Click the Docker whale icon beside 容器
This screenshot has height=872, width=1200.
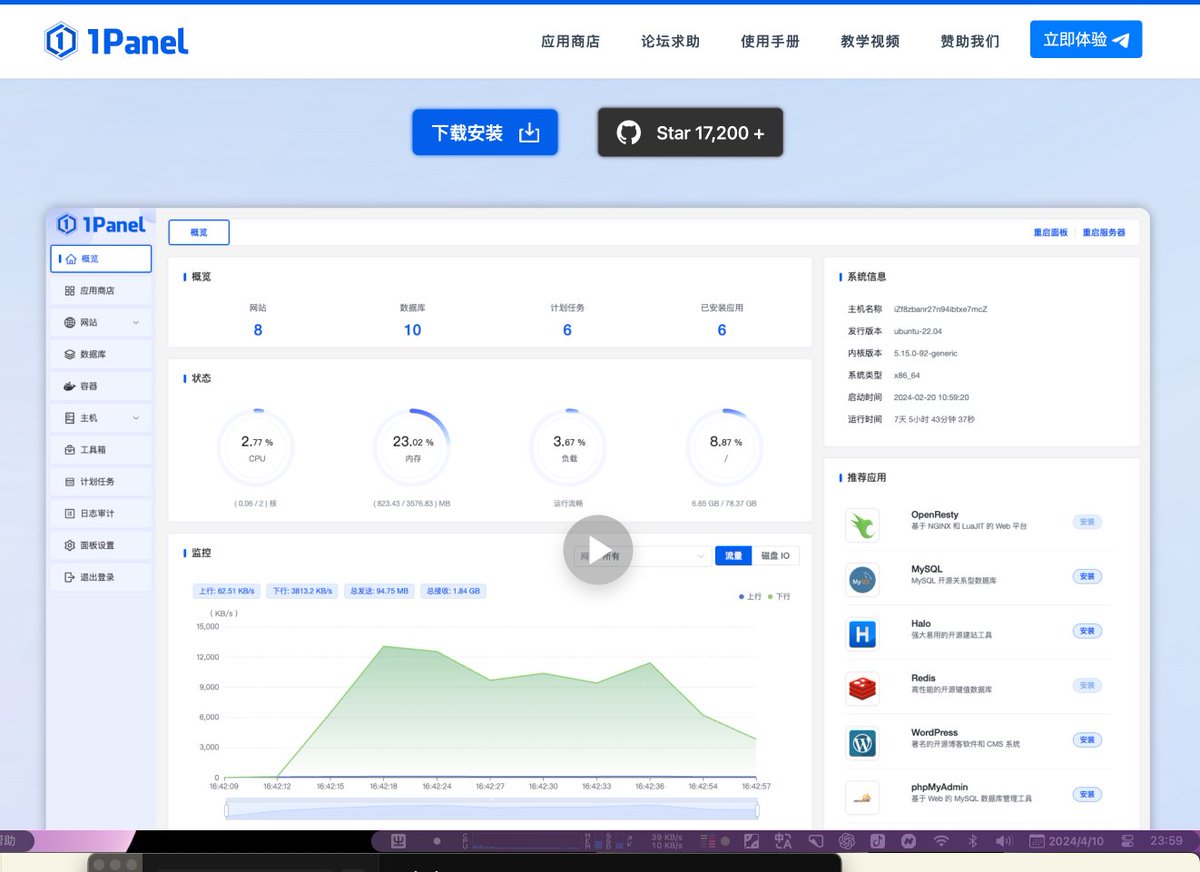click(70, 386)
